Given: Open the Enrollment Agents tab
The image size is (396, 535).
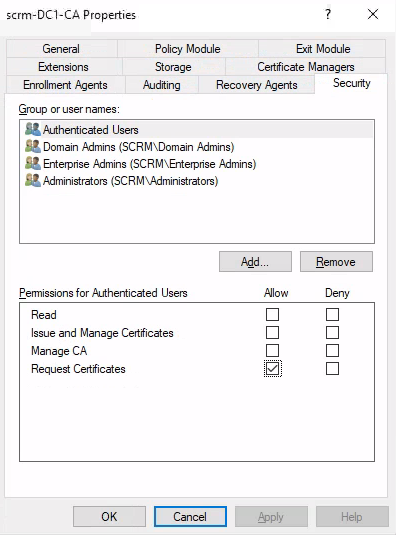Looking at the screenshot, I should (65, 85).
